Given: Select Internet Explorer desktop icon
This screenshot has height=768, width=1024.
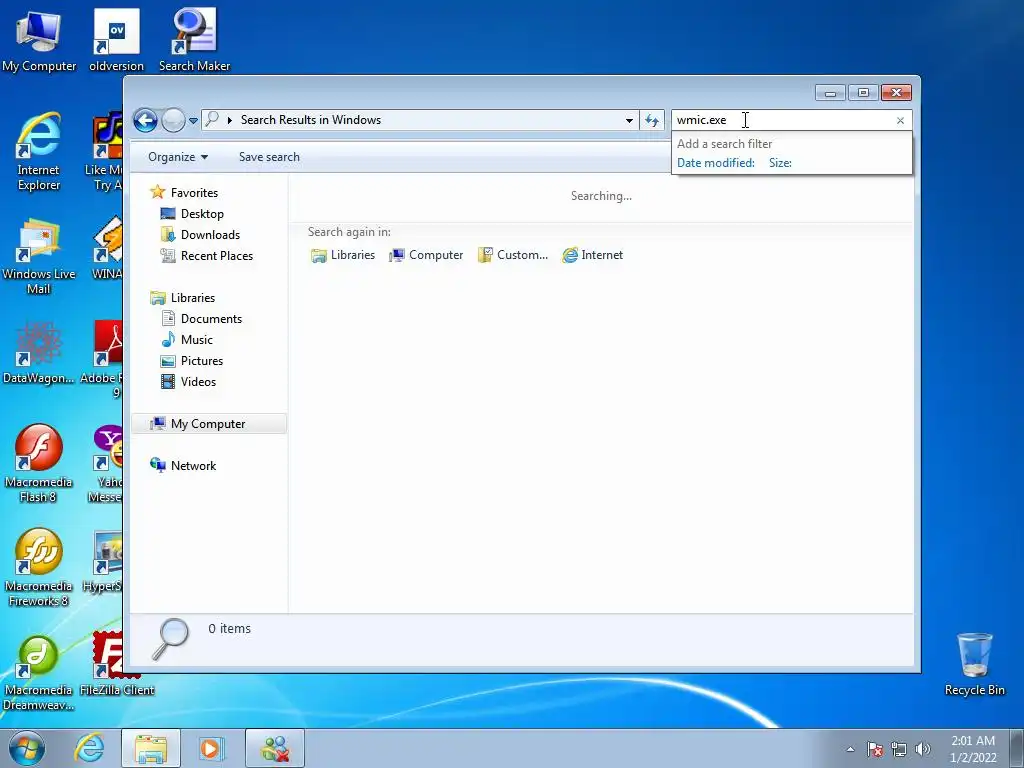Looking at the screenshot, I should [x=39, y=152].
